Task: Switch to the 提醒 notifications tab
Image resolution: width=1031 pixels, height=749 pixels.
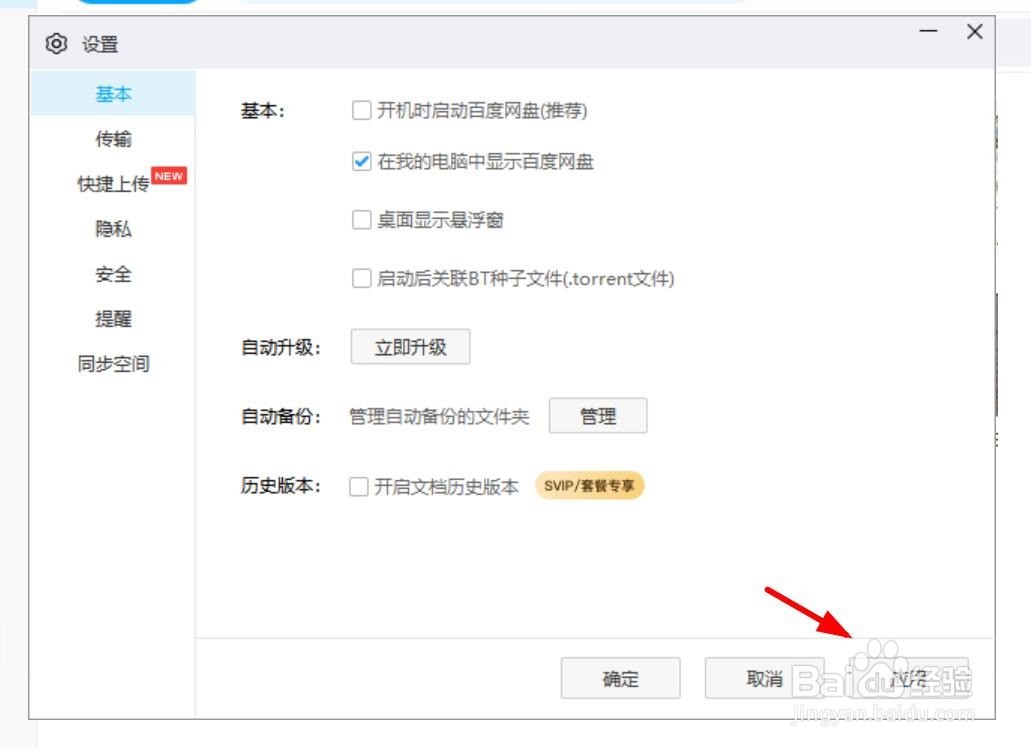Action: 114,319
